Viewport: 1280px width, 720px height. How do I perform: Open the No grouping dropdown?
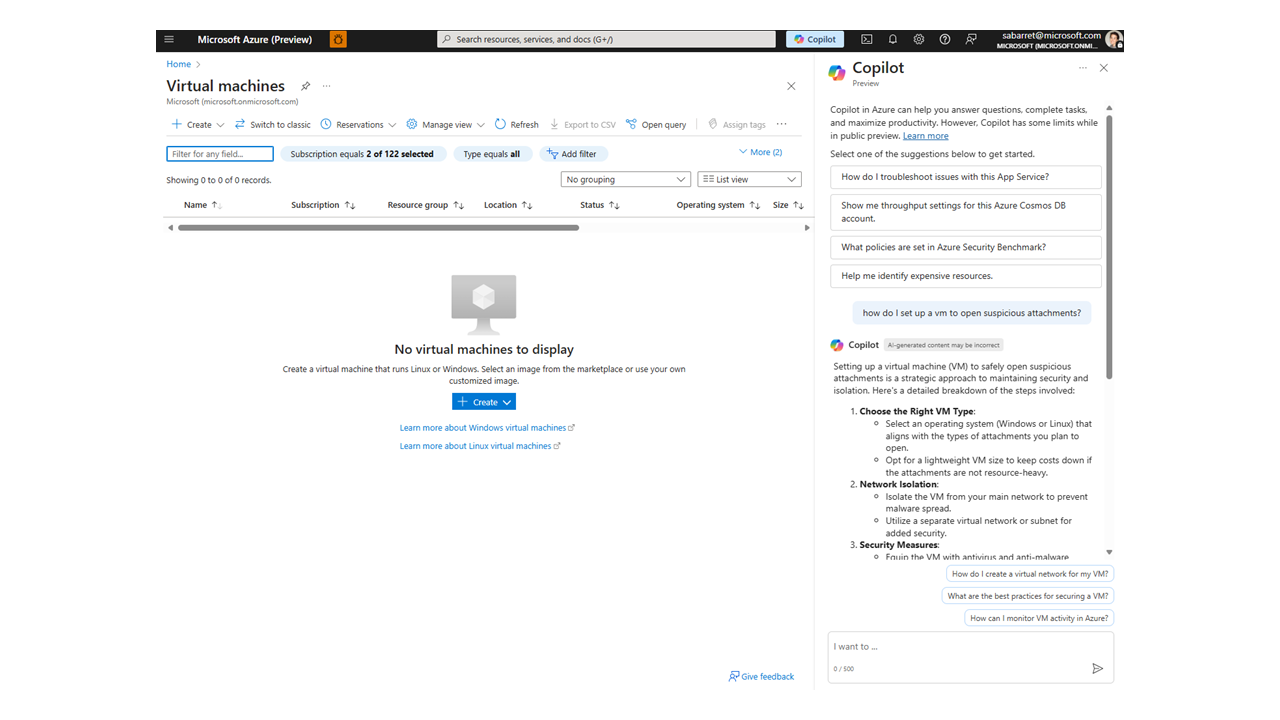(x=626, y=180)
